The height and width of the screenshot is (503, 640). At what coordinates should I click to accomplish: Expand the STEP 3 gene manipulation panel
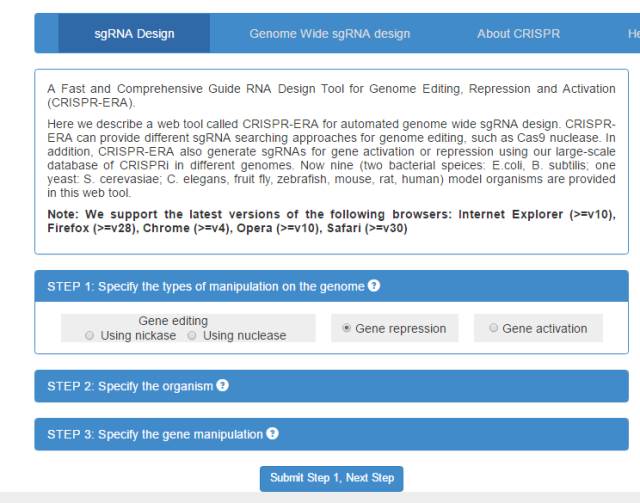pyautogui.click(x=331, y=434)
